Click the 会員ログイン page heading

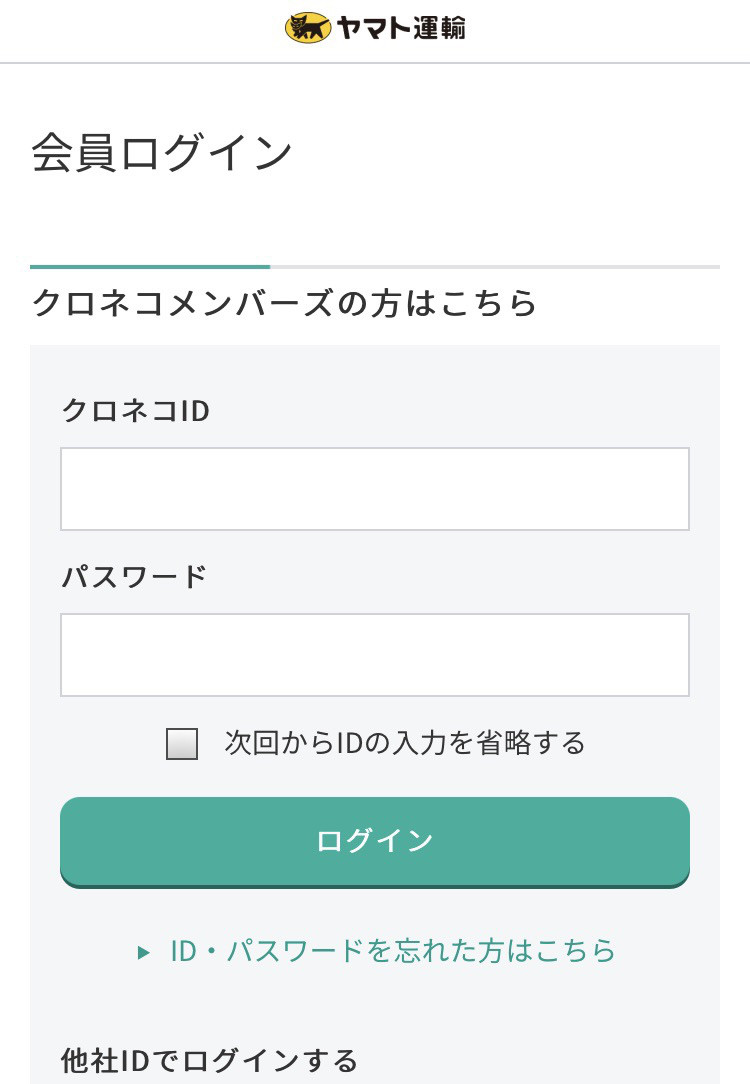pyautogui.click(x=162, y=153)
